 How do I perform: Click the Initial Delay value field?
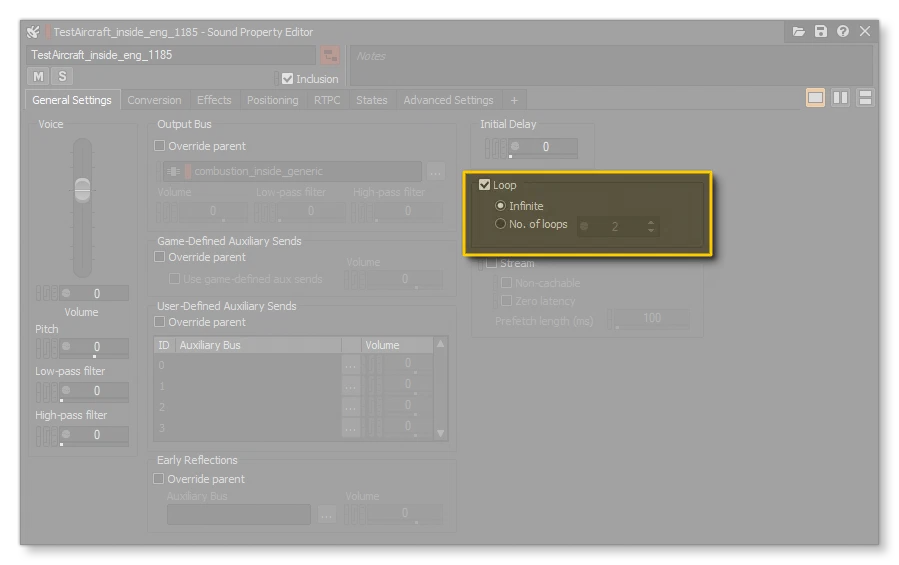coord(543,147)
